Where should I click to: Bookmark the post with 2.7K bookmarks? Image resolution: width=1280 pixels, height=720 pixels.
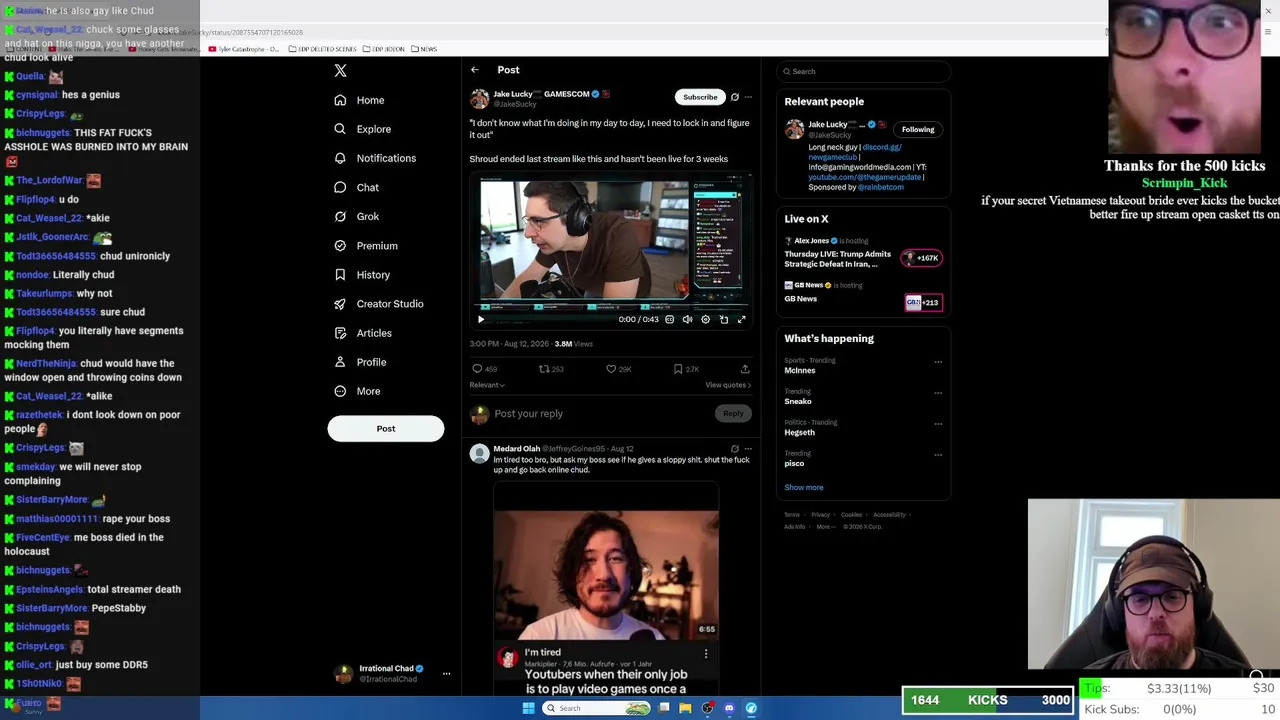[678, 369]
